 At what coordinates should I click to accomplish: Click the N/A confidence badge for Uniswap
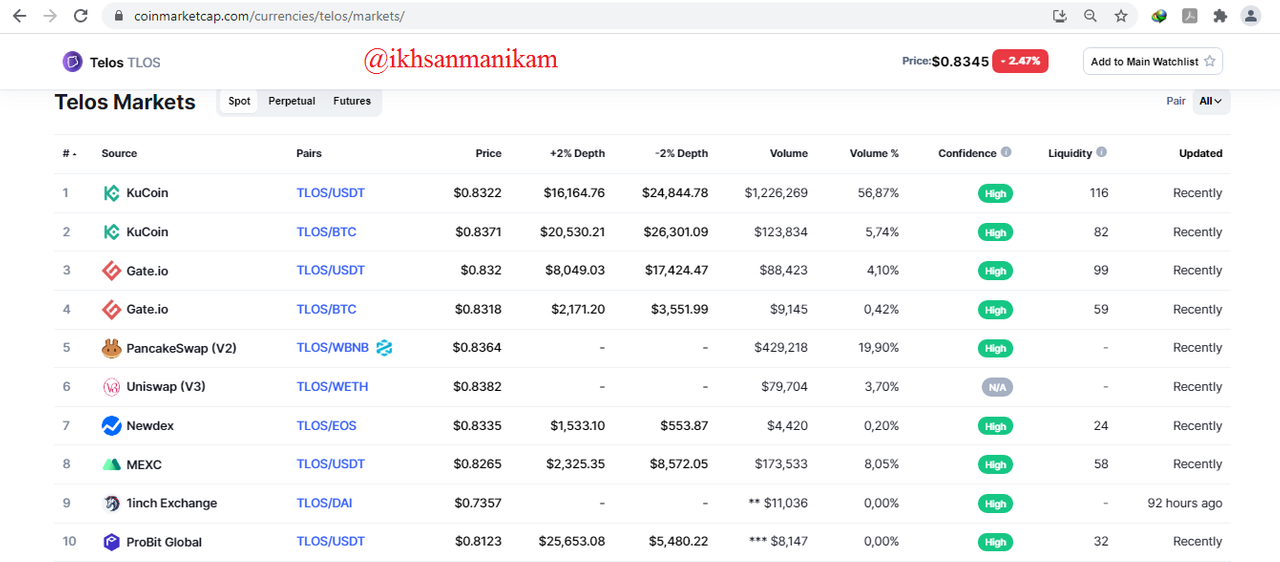[995, 387]
